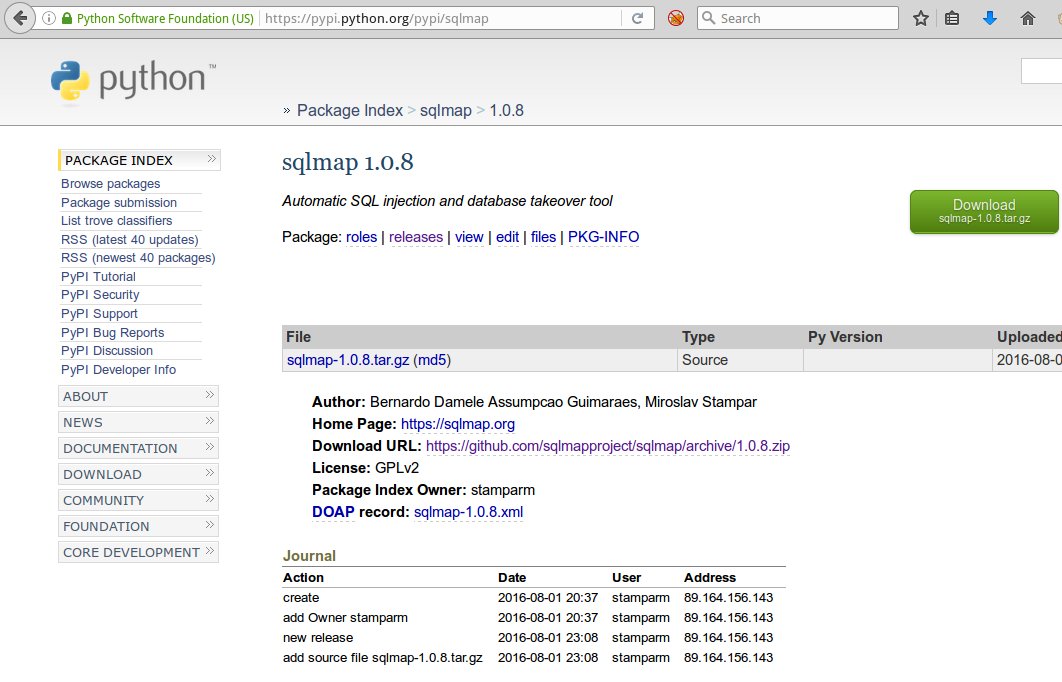Click the PACKAGE INDEX chevron
Screen dimensions: 1062x682
tap(211, 159)
